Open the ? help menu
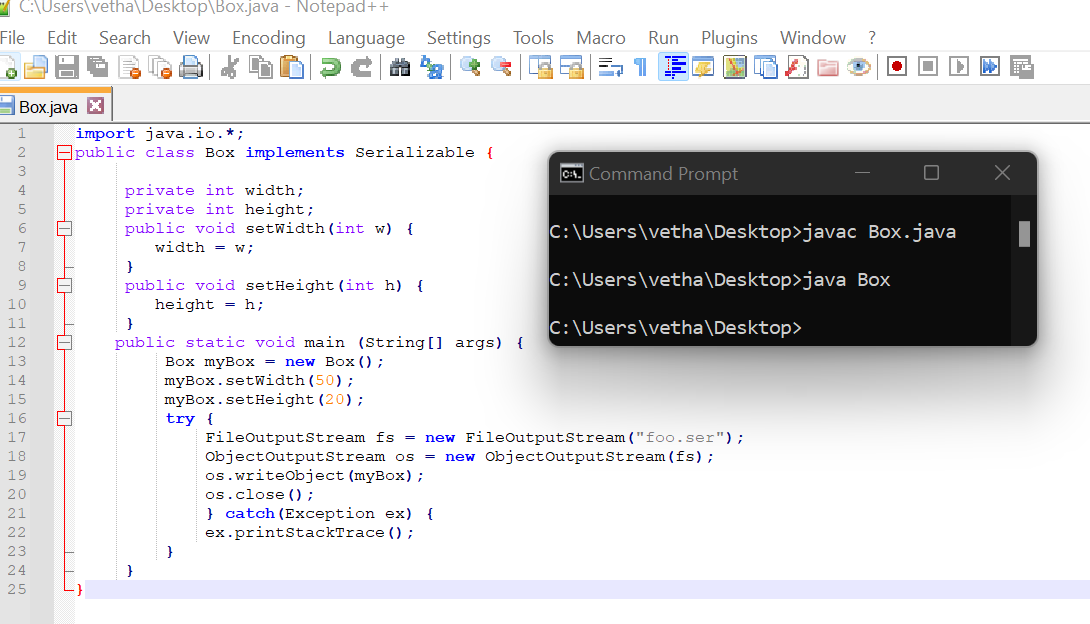The image size is (1090, 624). [872, 38]
